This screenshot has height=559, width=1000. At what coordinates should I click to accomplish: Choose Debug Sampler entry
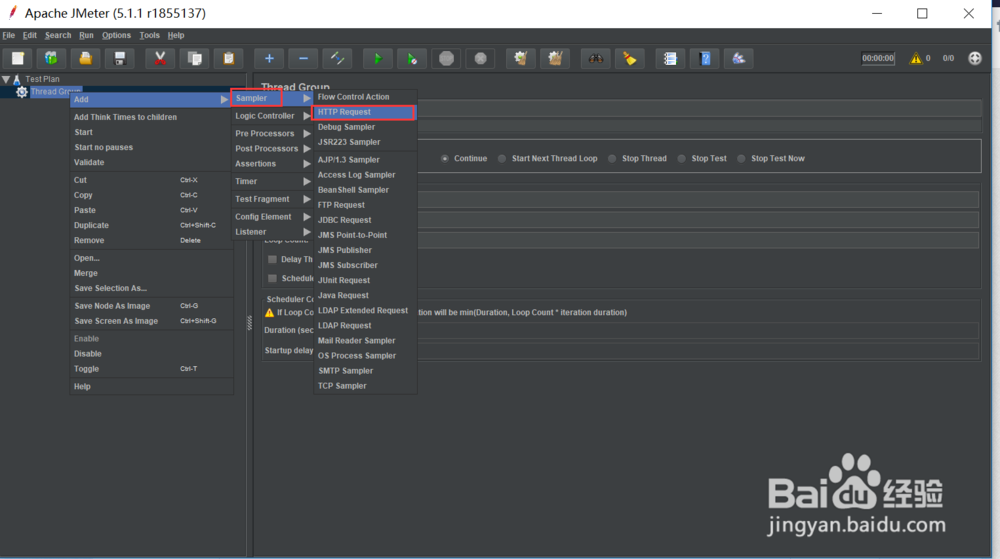tap(365, 127)
